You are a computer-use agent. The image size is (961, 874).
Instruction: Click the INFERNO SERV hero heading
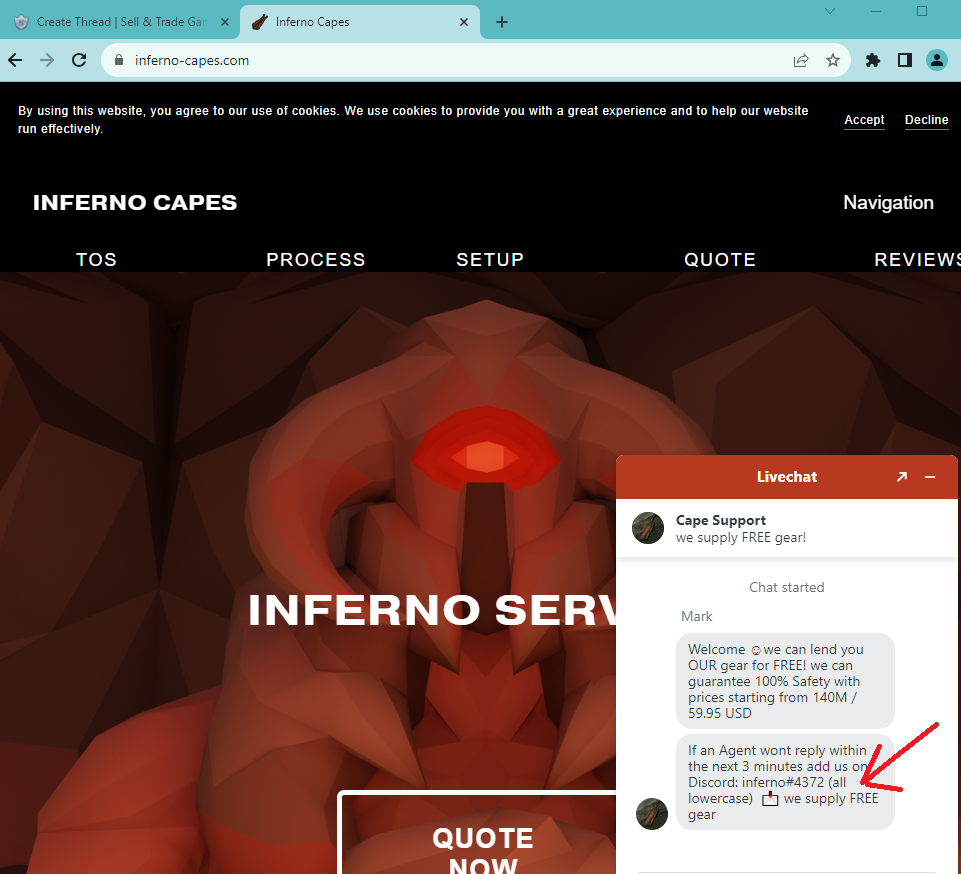click(x=432, y=610)
